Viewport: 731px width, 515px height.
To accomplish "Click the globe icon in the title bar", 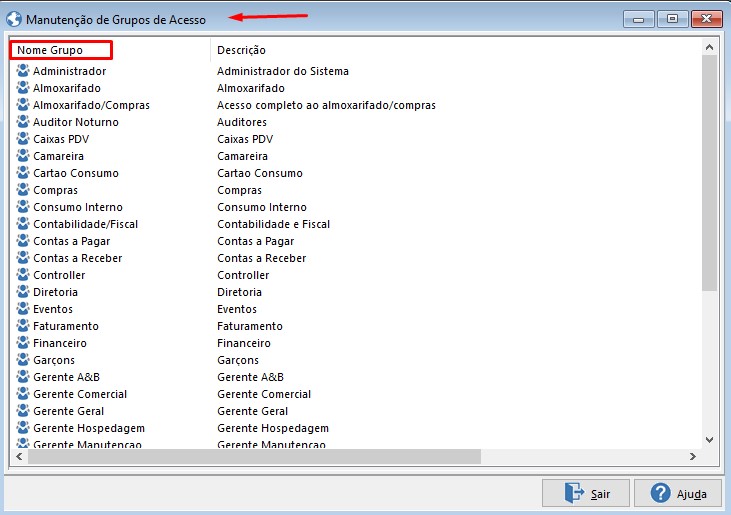I will click(x=14, y=19).
